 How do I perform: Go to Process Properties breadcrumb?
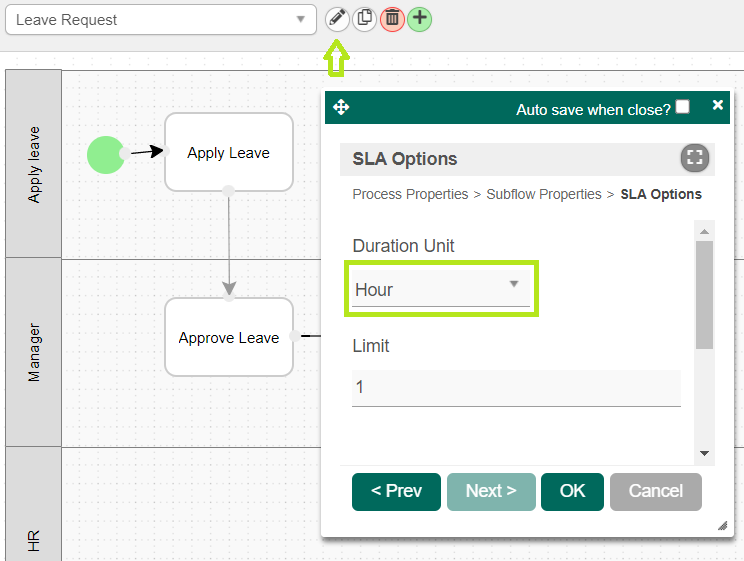(x=410, y=194)
